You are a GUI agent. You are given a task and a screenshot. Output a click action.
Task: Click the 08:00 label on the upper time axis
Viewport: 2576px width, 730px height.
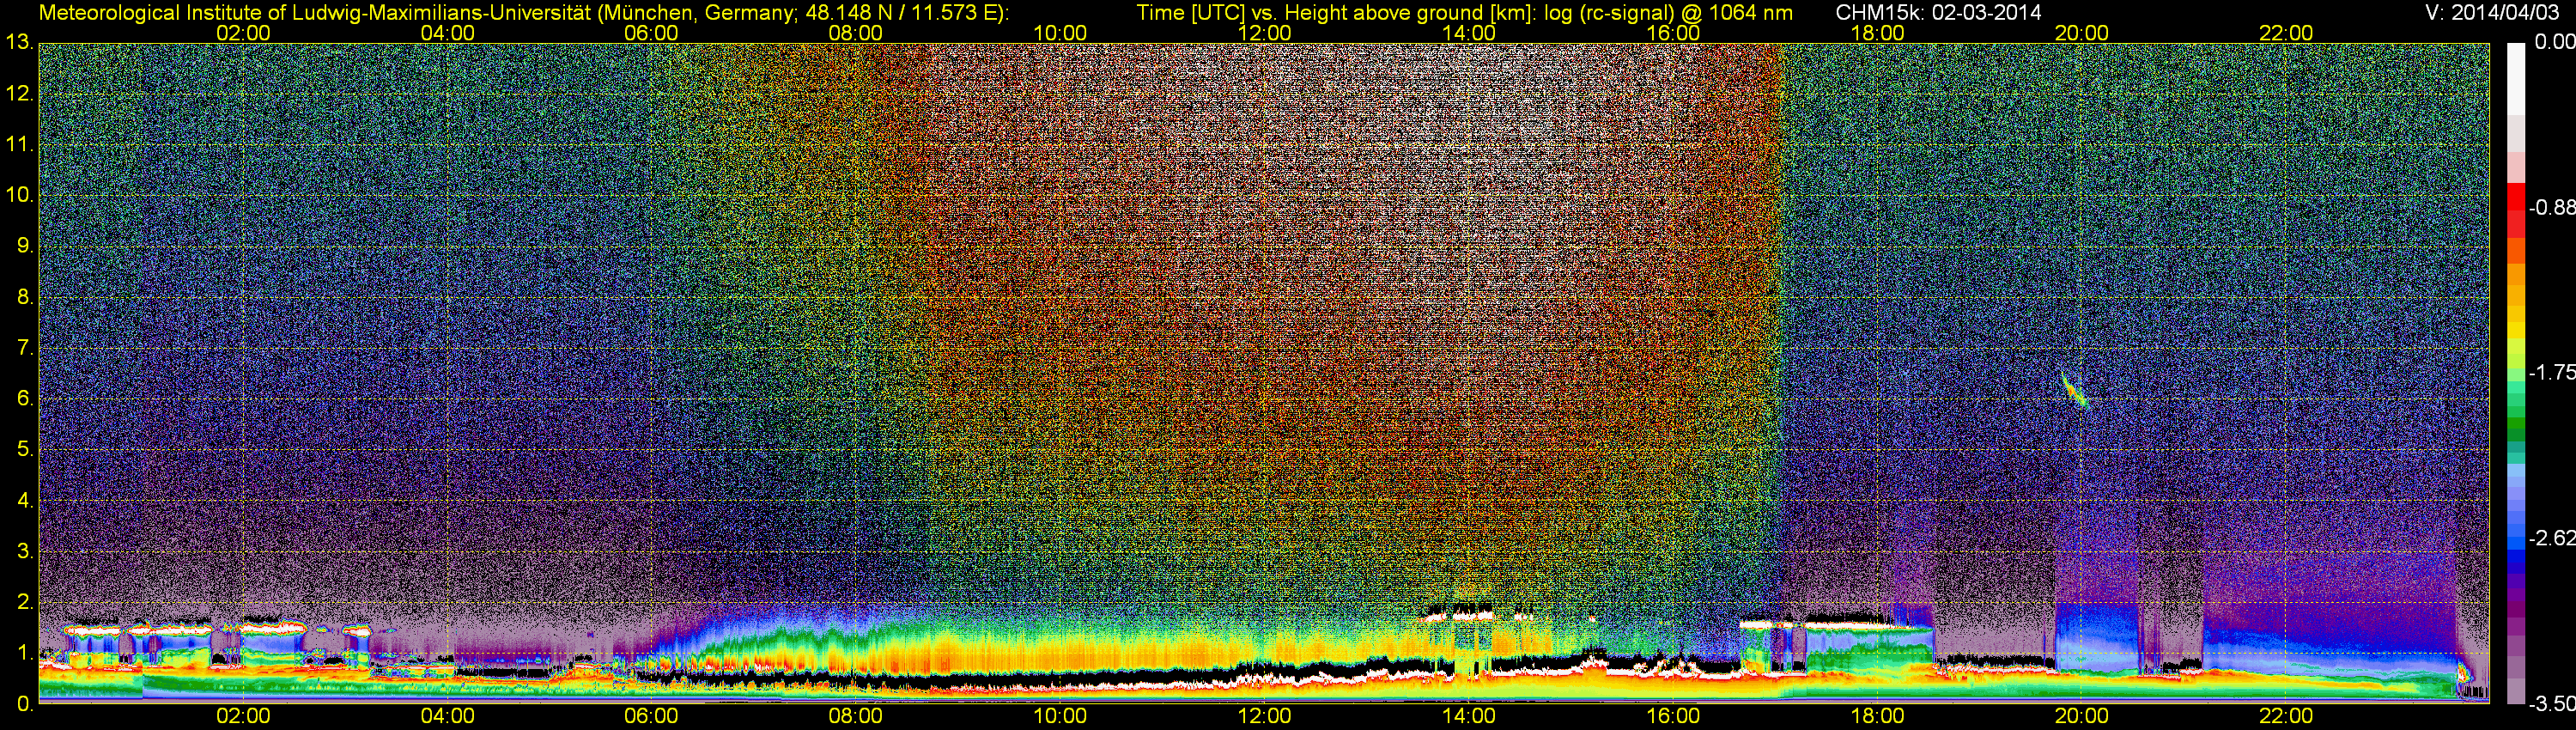856,33
